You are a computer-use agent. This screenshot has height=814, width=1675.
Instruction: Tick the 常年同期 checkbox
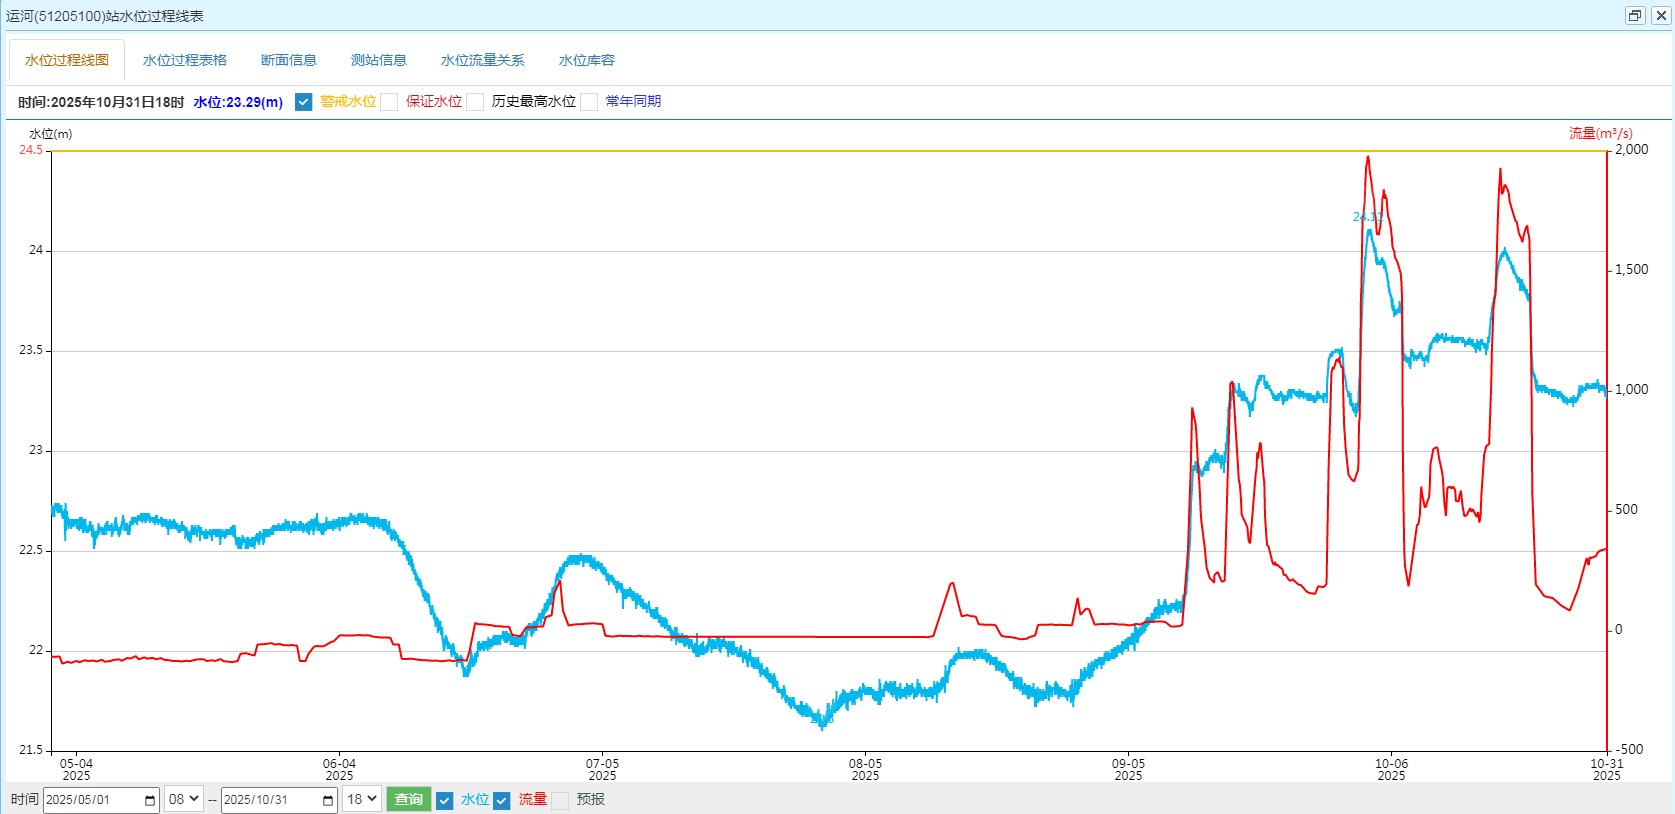tap(590, 102)
